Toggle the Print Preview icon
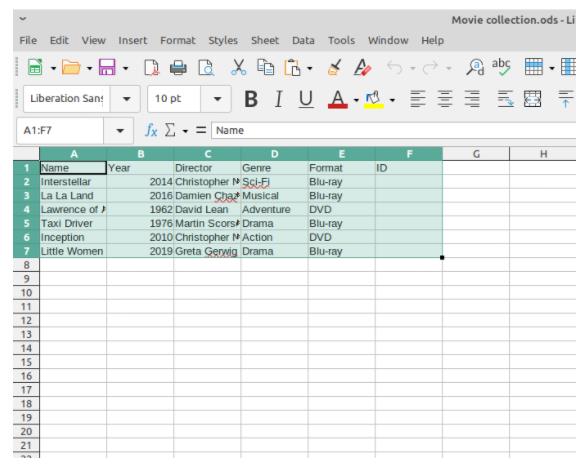Viewport: 585px width, 467px height. [x=206, y=68]
